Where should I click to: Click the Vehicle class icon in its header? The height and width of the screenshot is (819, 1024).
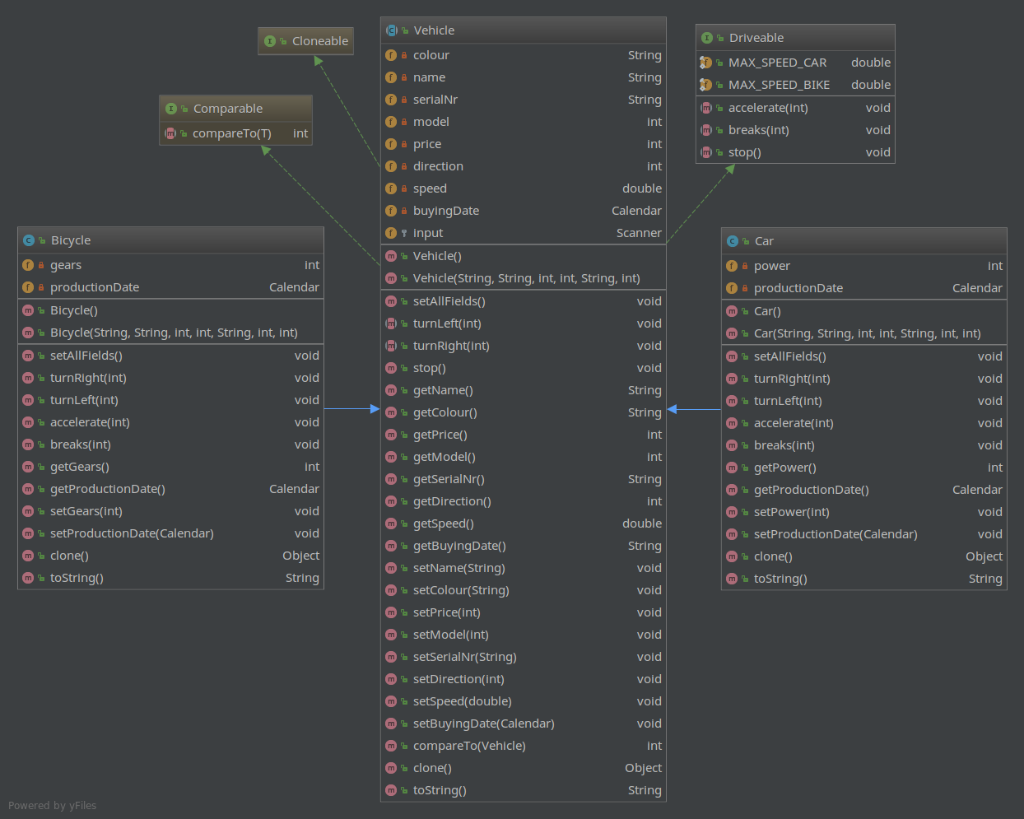point(391,31)
